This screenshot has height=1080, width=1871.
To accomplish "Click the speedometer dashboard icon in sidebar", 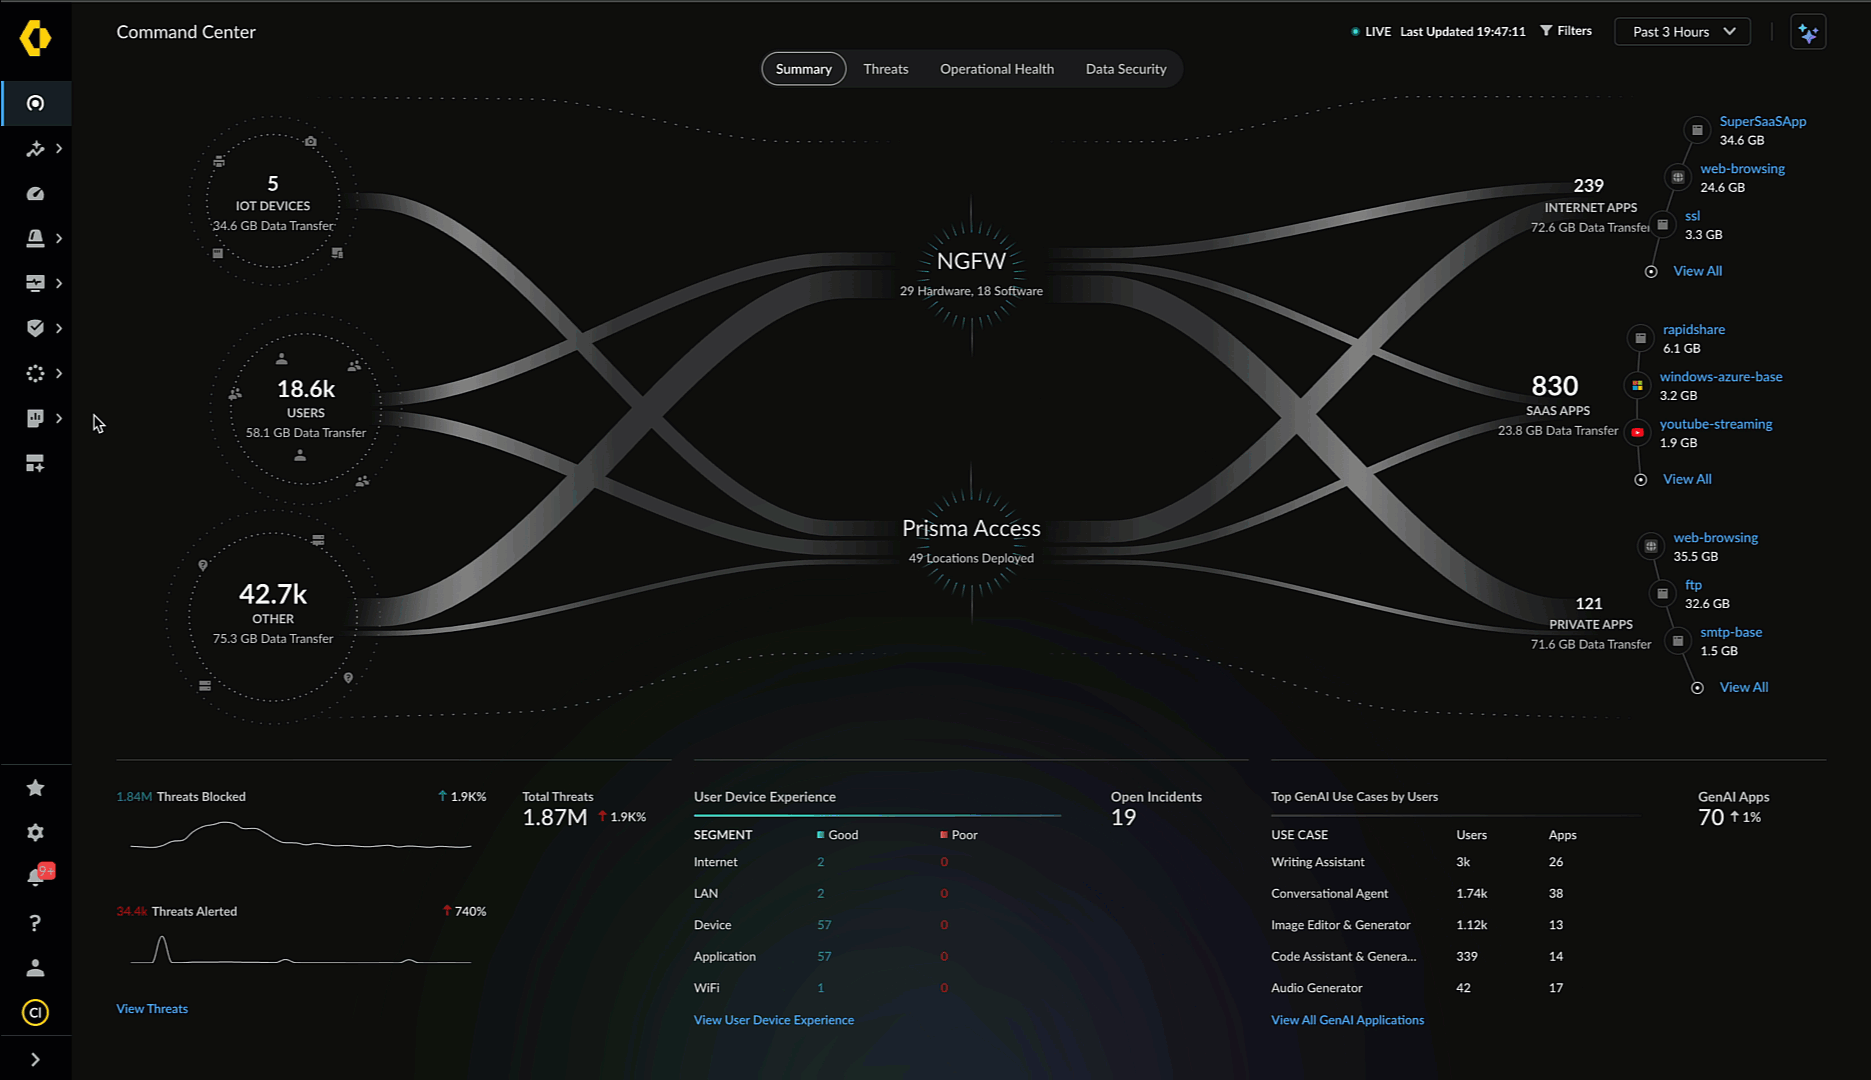I will click(x=35, y=194).
